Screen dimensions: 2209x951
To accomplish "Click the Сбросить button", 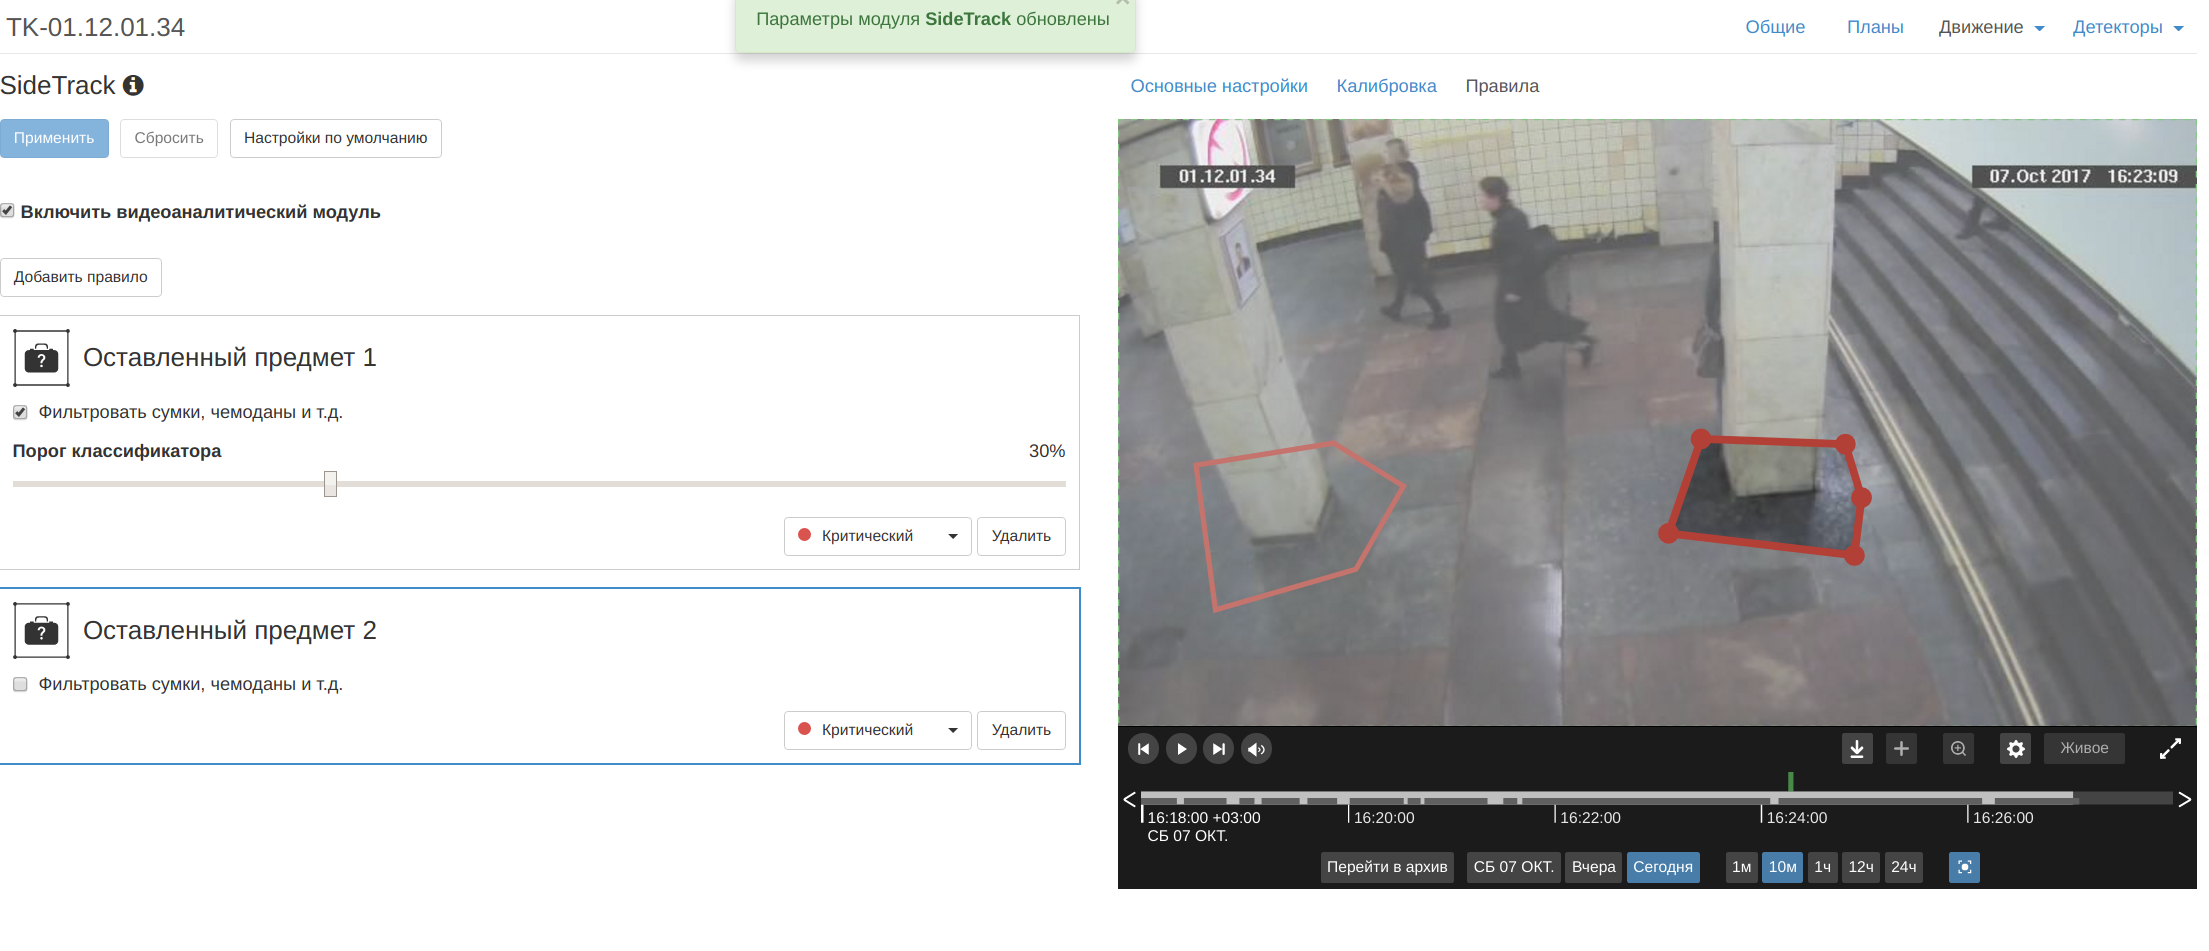I will 169,138.
